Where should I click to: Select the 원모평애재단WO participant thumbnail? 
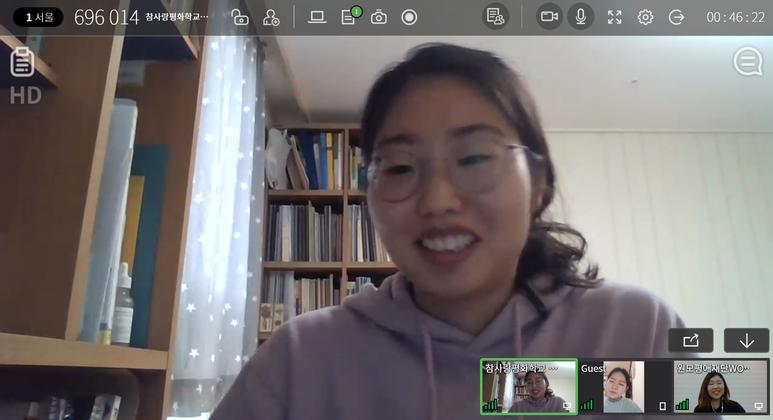coord(720,386)
